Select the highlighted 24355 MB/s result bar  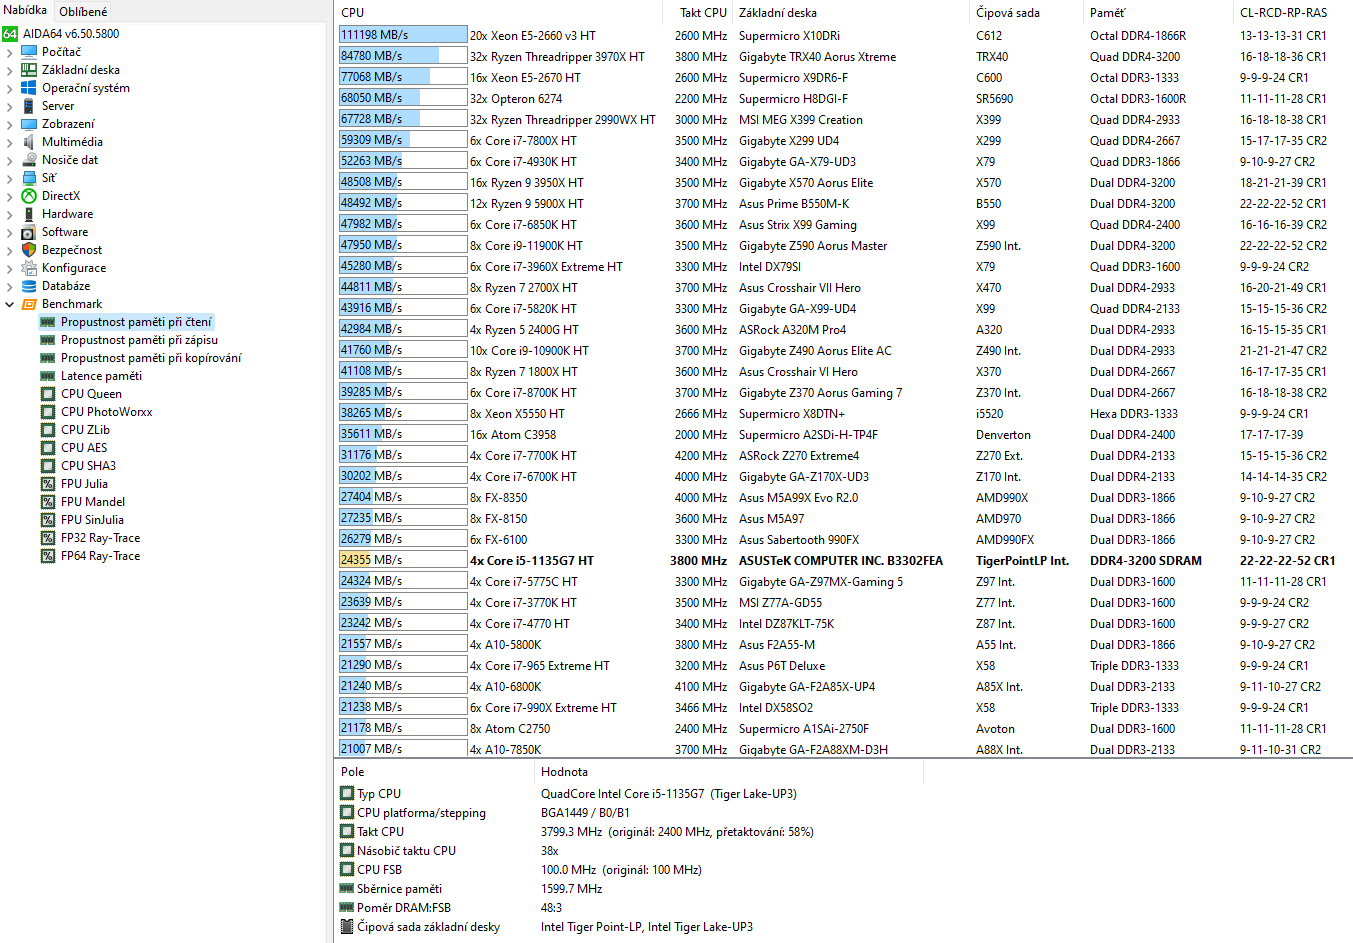[x=403, y=560]
